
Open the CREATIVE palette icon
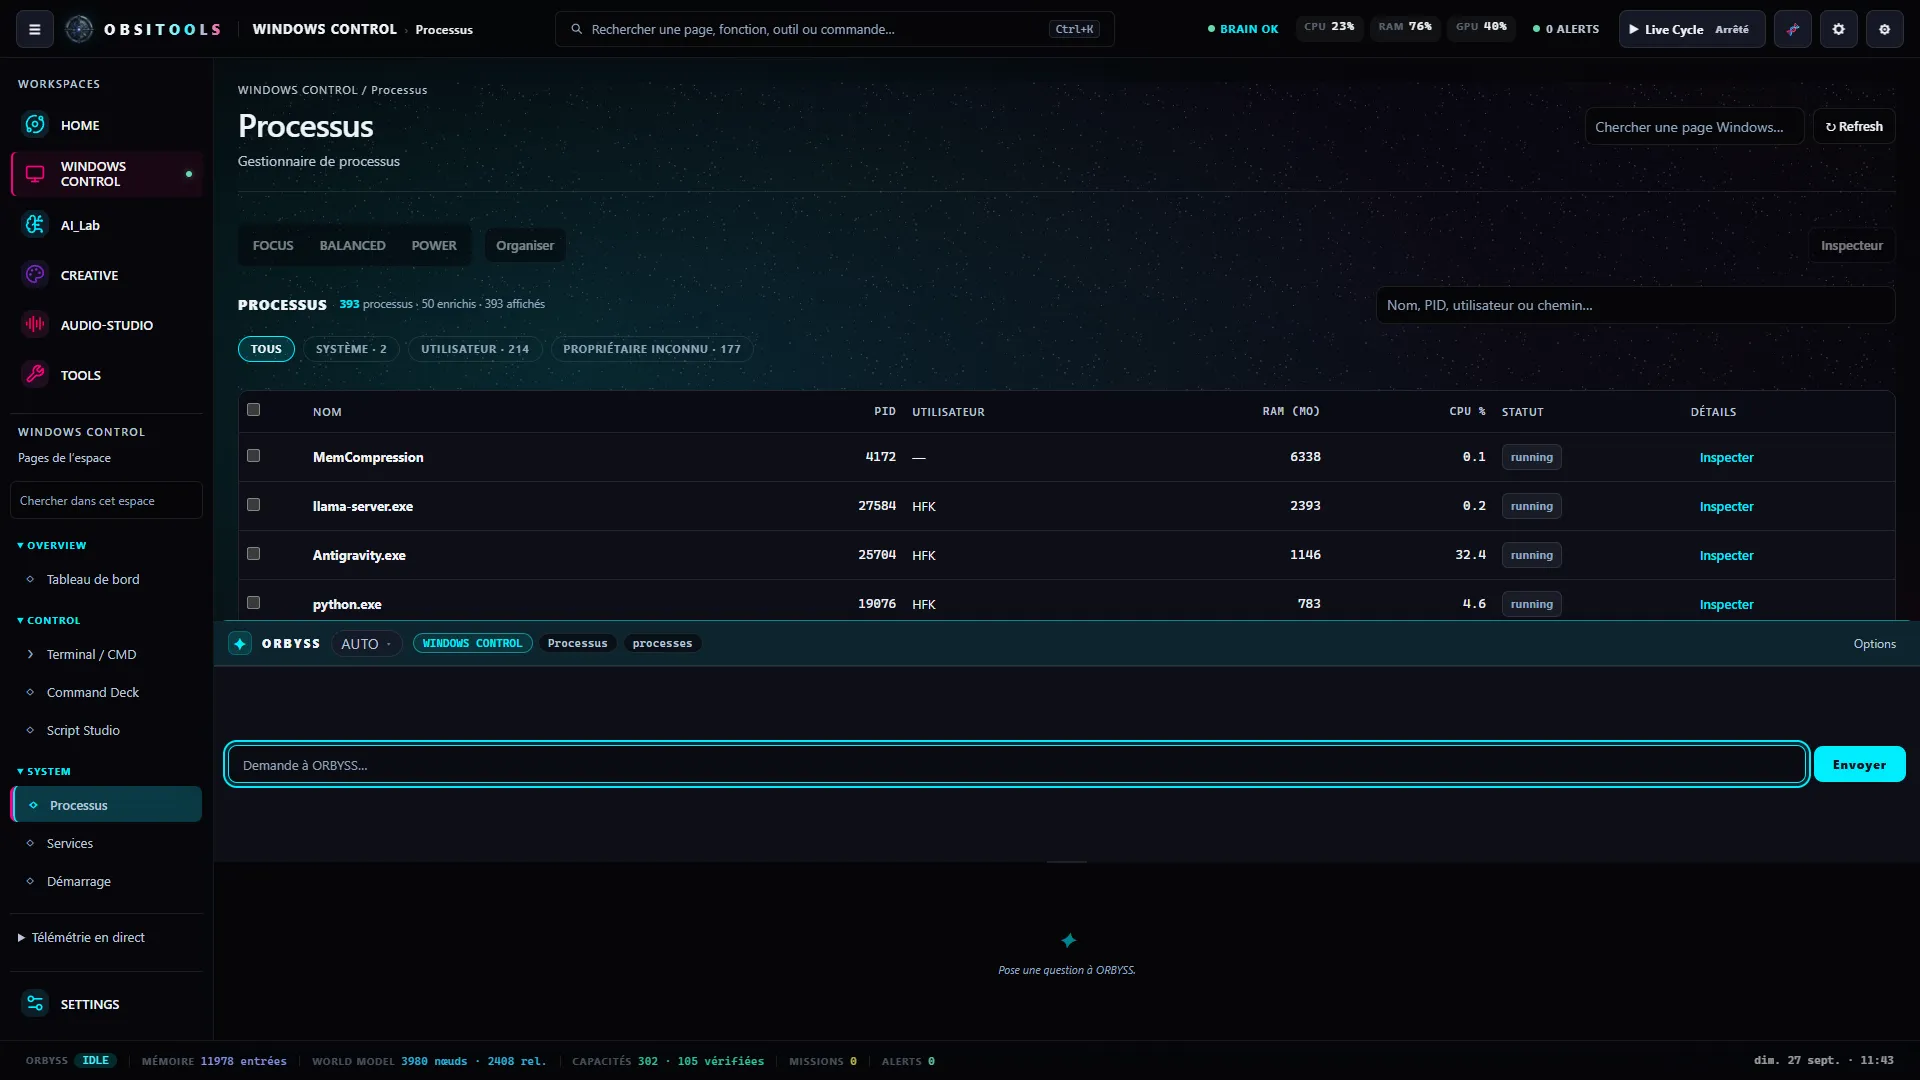coord(35,275)
